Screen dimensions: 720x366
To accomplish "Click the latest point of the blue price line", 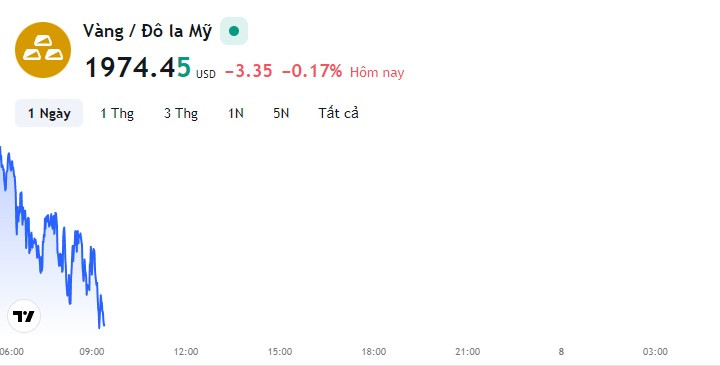I will [x=104, y=326].
